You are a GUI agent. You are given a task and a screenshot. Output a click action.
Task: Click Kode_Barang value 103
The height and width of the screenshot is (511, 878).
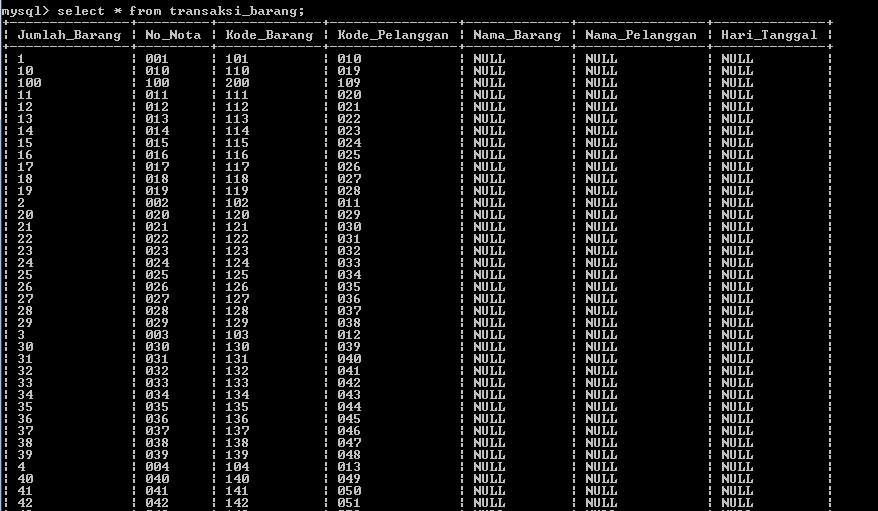click(237, 335)
